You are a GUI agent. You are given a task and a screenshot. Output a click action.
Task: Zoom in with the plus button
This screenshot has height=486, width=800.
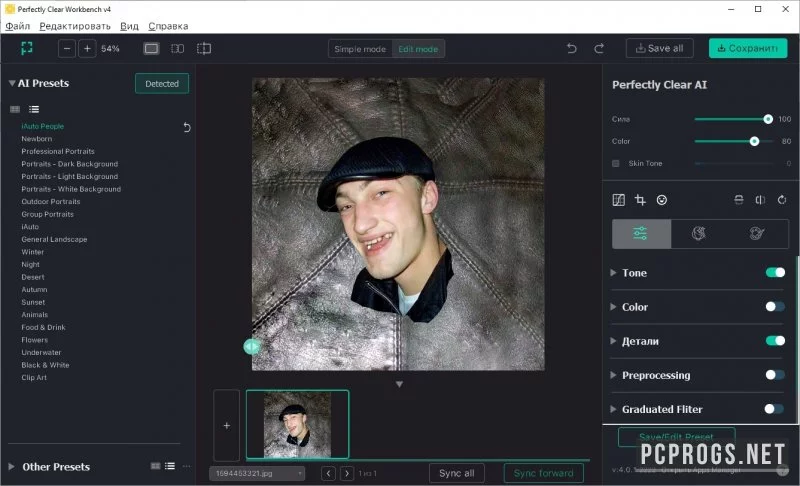[x=87, y=48]
